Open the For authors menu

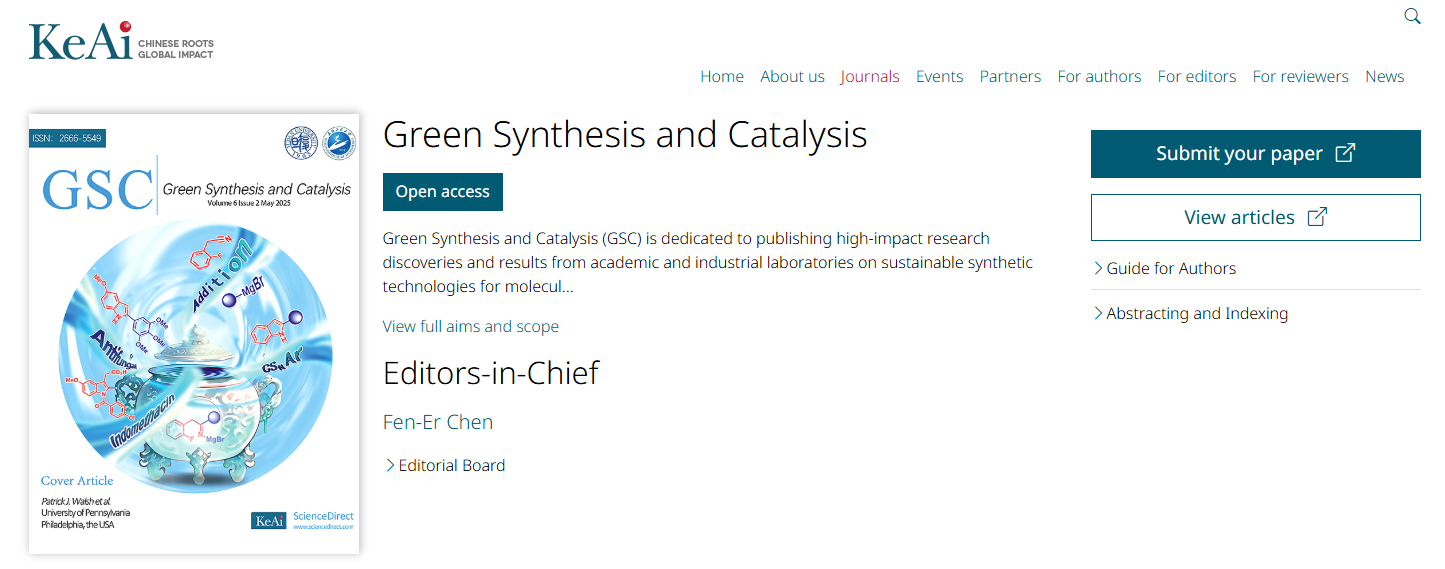[x=1099, y=76]
